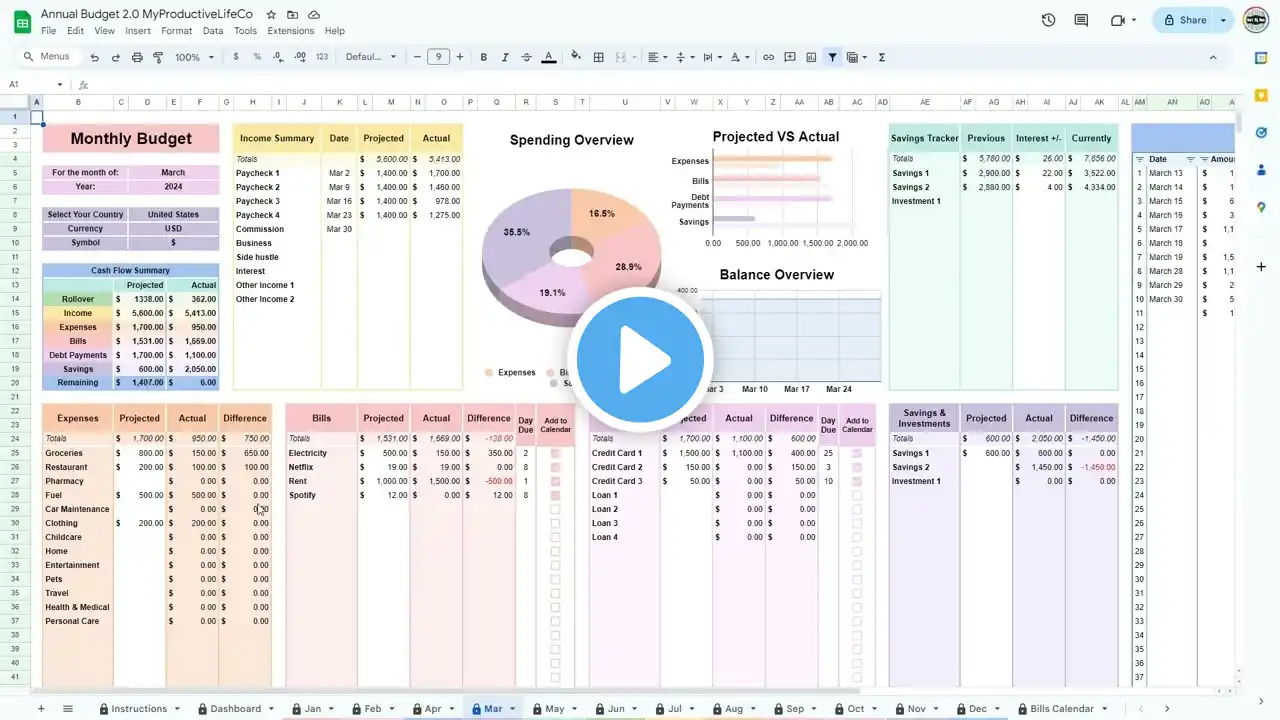Check Add to Calendar box for Netflix

coord(555,467)
